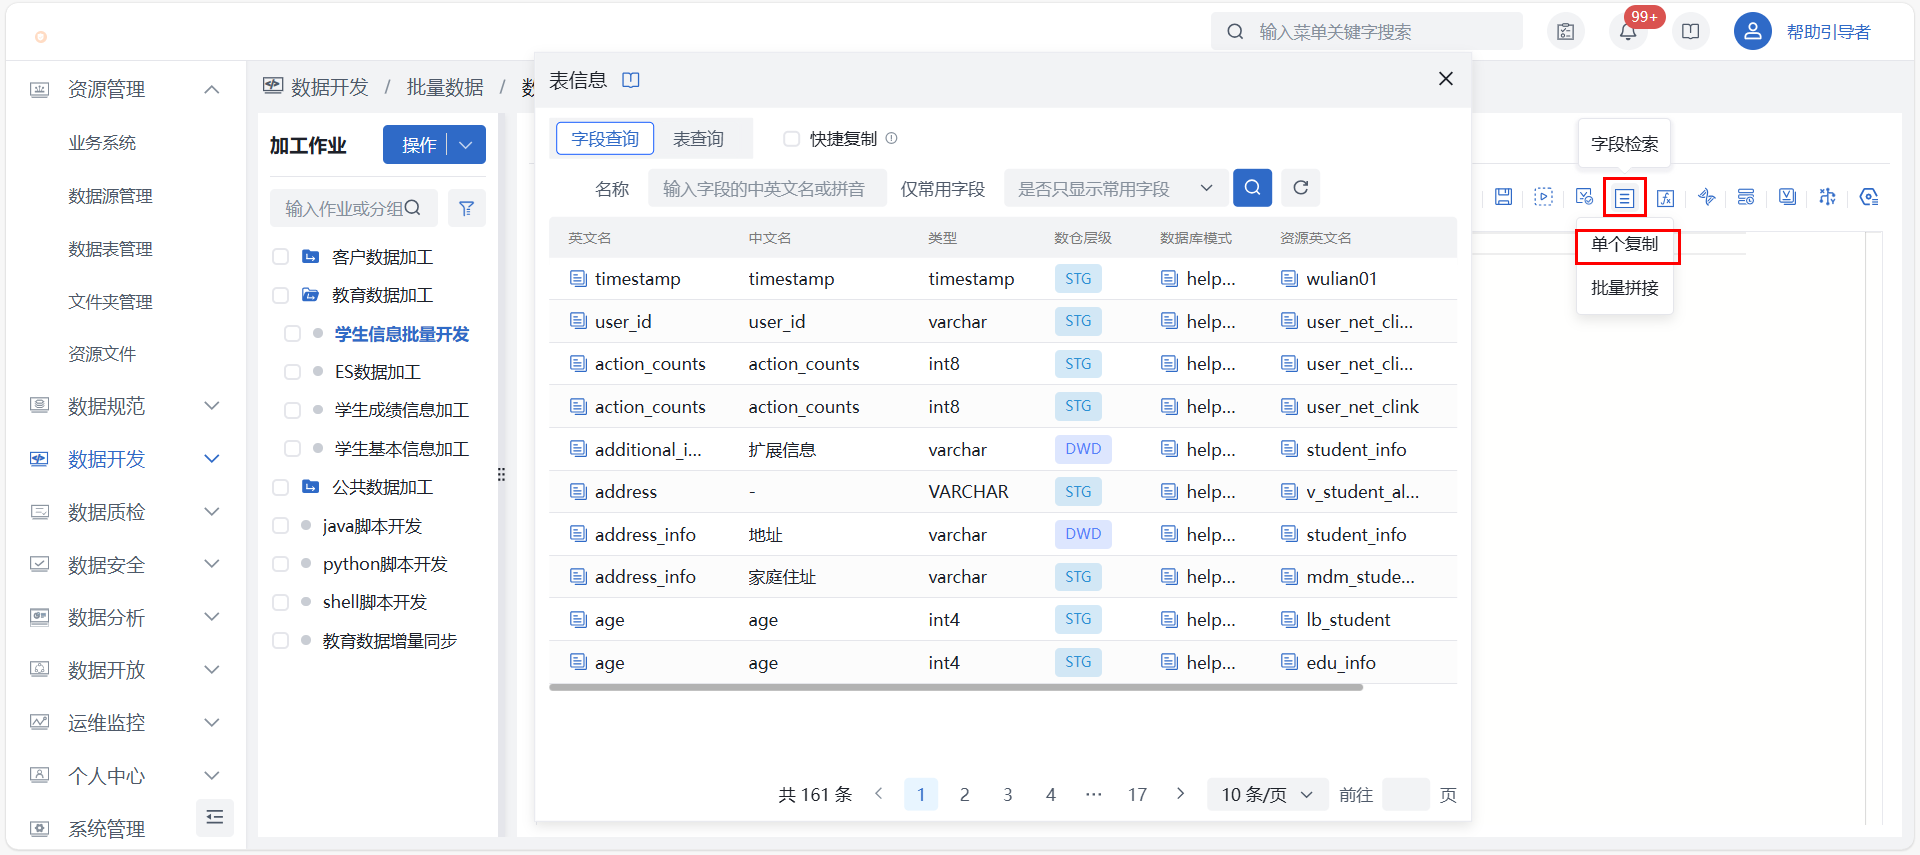
Task: Open the 10 条/页 page size dropdown
Action: click(1267, 795)
